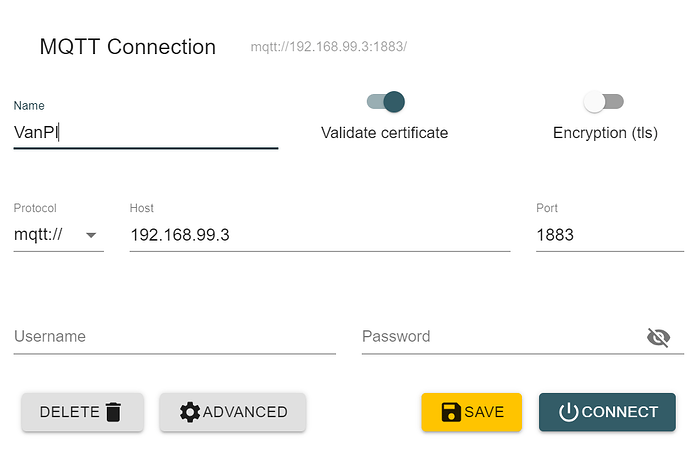690x457 pixels.
Task: Click the trash can icon on Delete
Action: click(x=113, y=412)
